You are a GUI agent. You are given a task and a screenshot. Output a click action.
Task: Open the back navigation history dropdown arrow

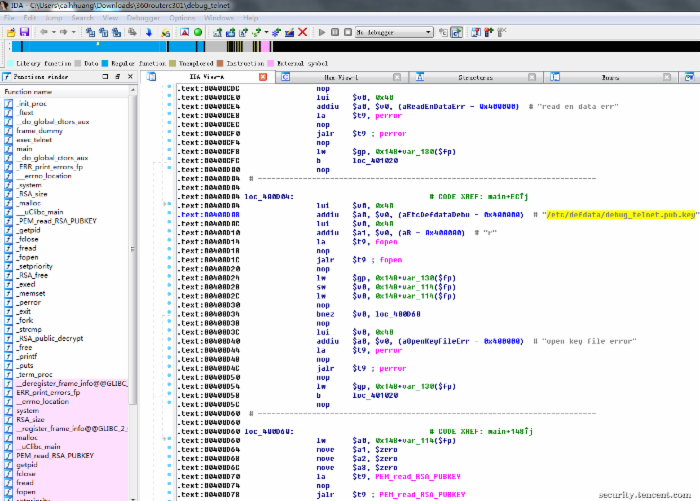[x=56, y=32]
